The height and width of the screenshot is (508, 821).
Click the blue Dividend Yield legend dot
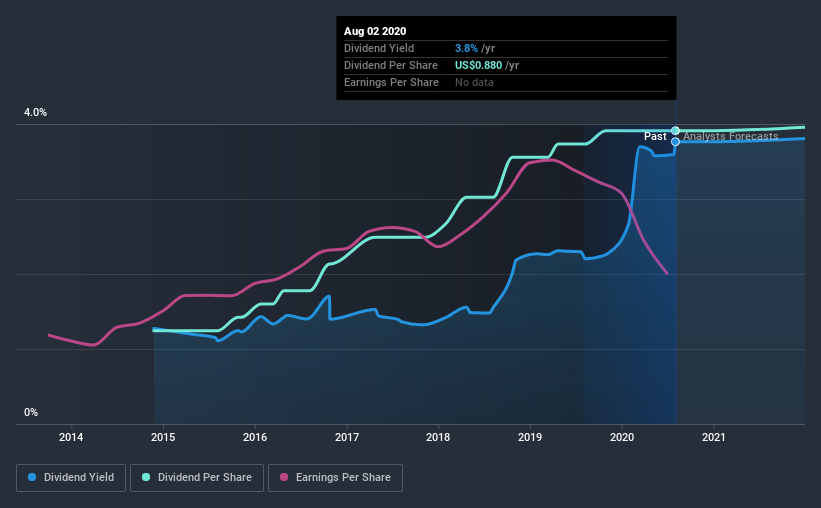click(32, 477)
